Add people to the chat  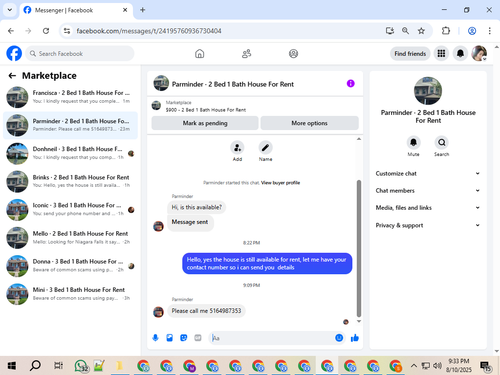tap(237, 148)
